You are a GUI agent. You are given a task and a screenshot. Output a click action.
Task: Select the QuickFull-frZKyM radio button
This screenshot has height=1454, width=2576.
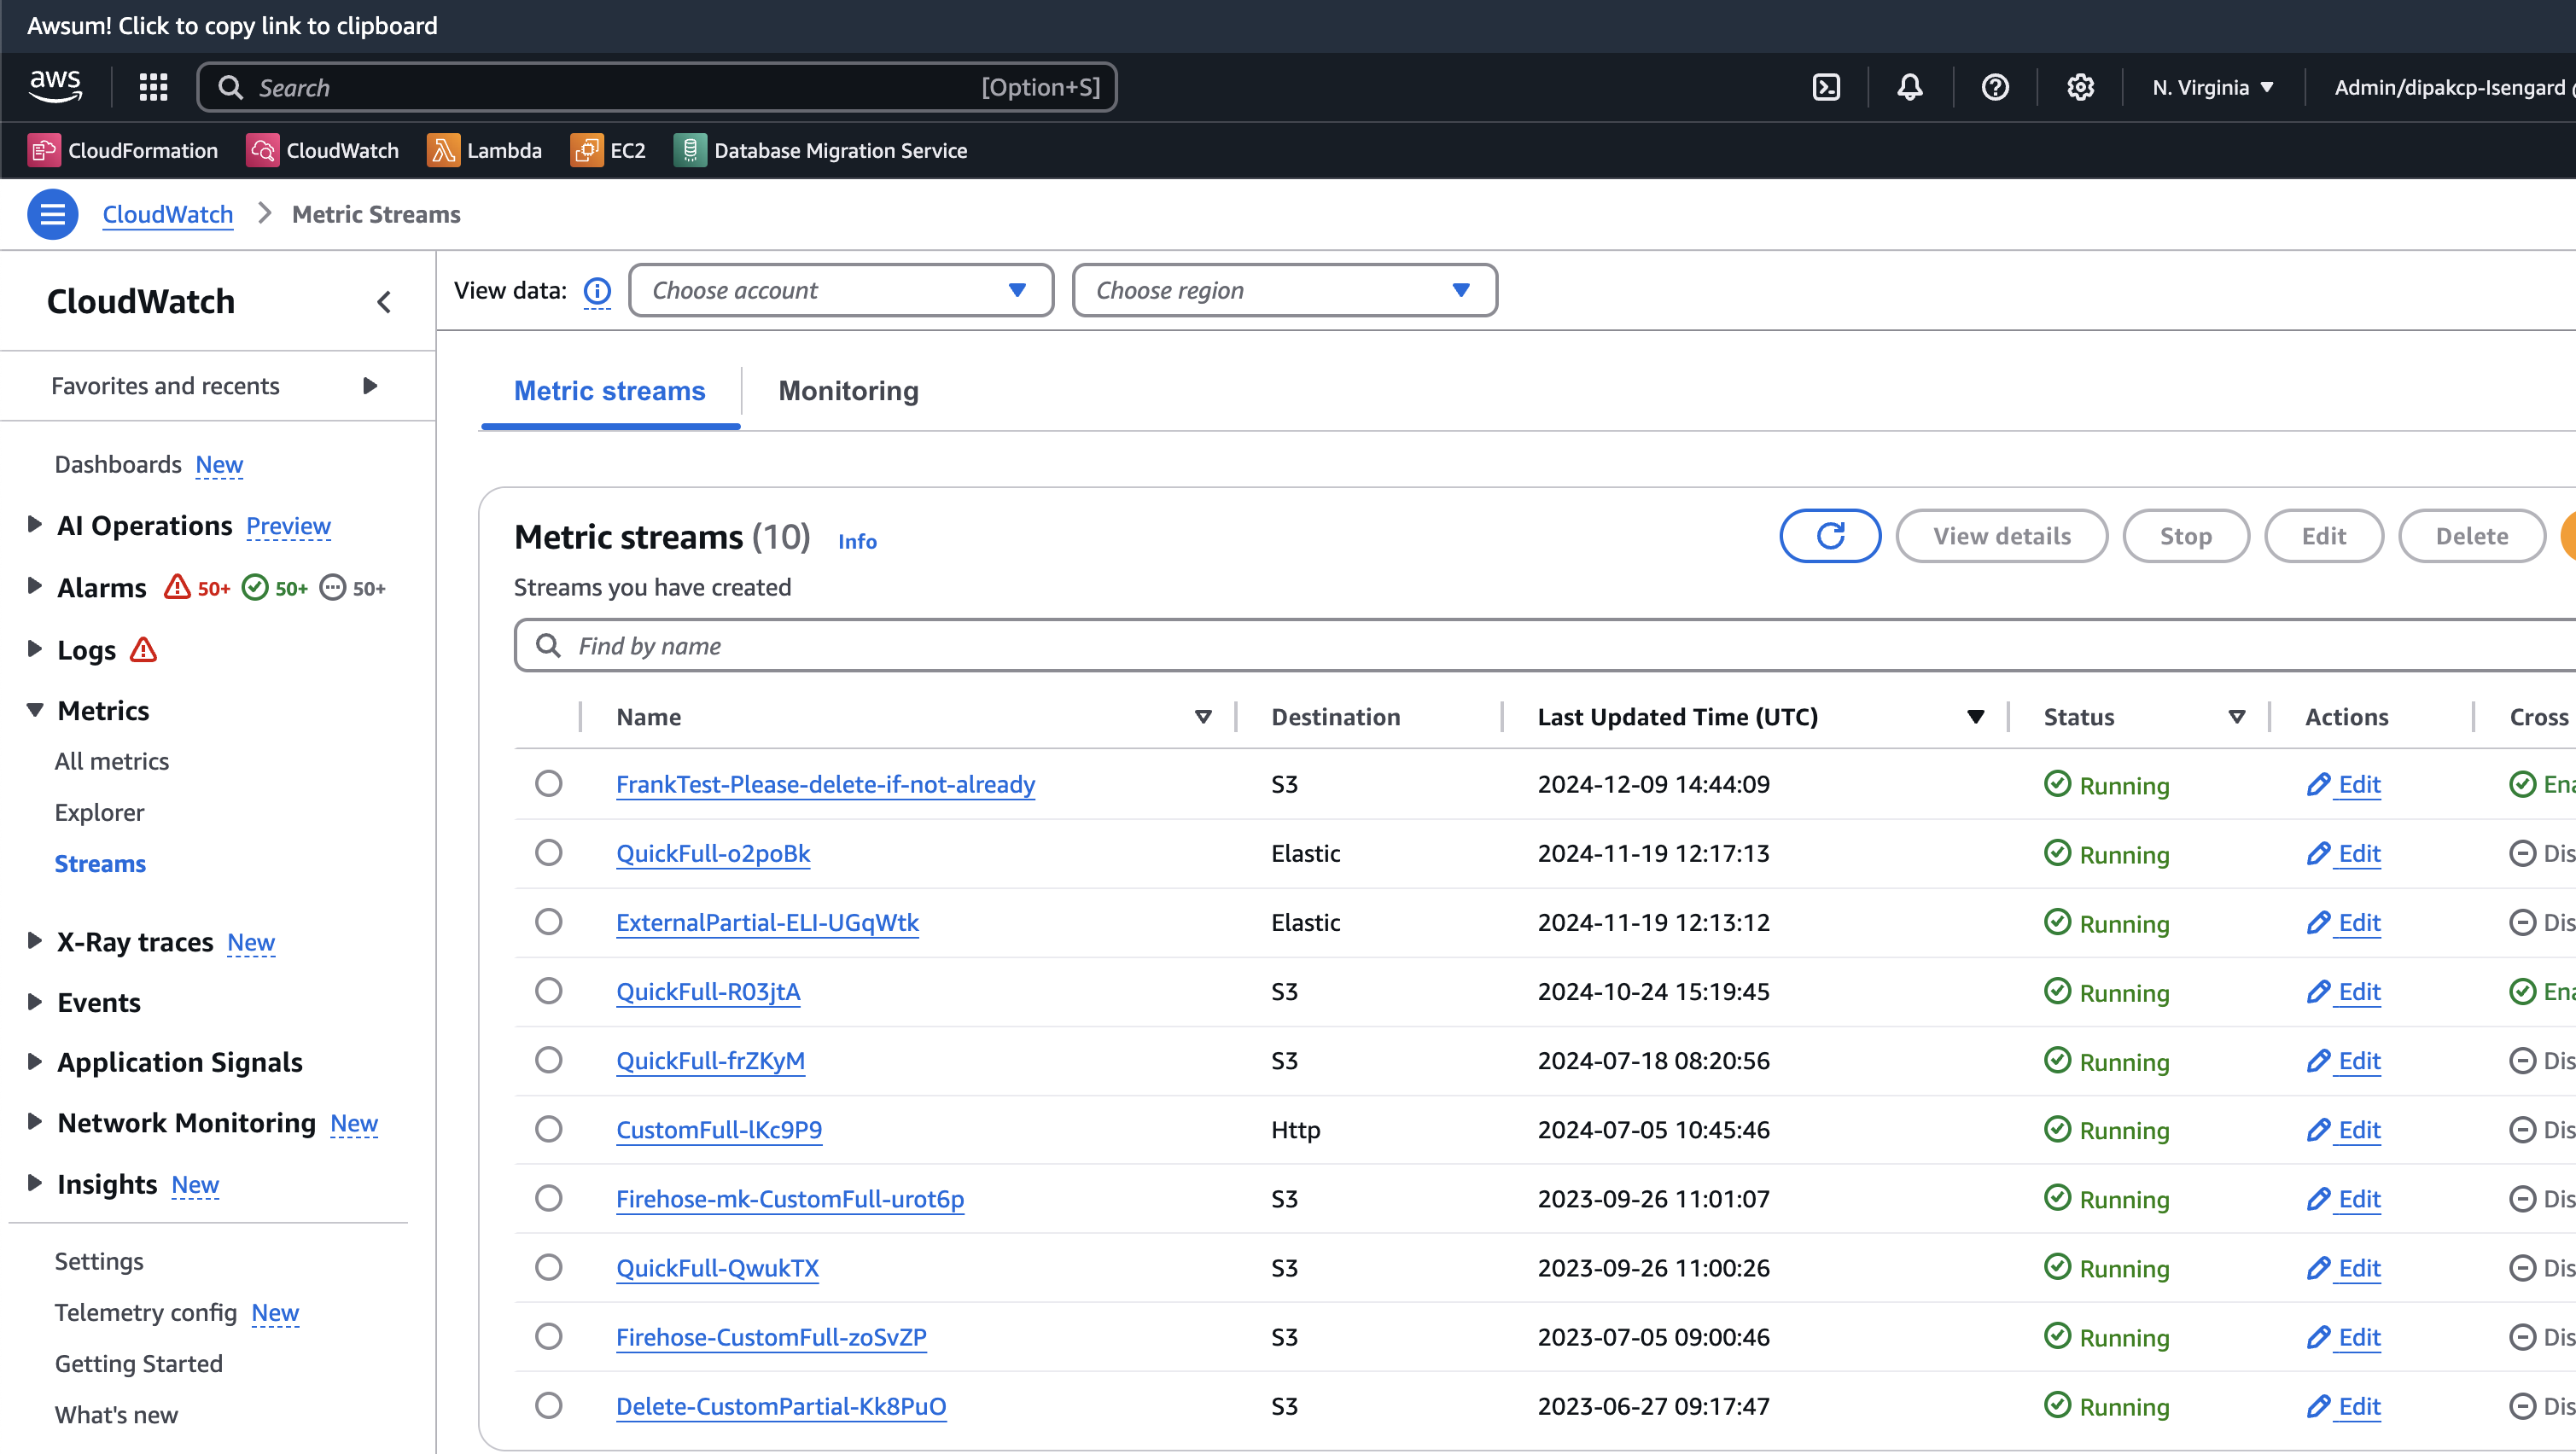click(x=548, y=1059)
